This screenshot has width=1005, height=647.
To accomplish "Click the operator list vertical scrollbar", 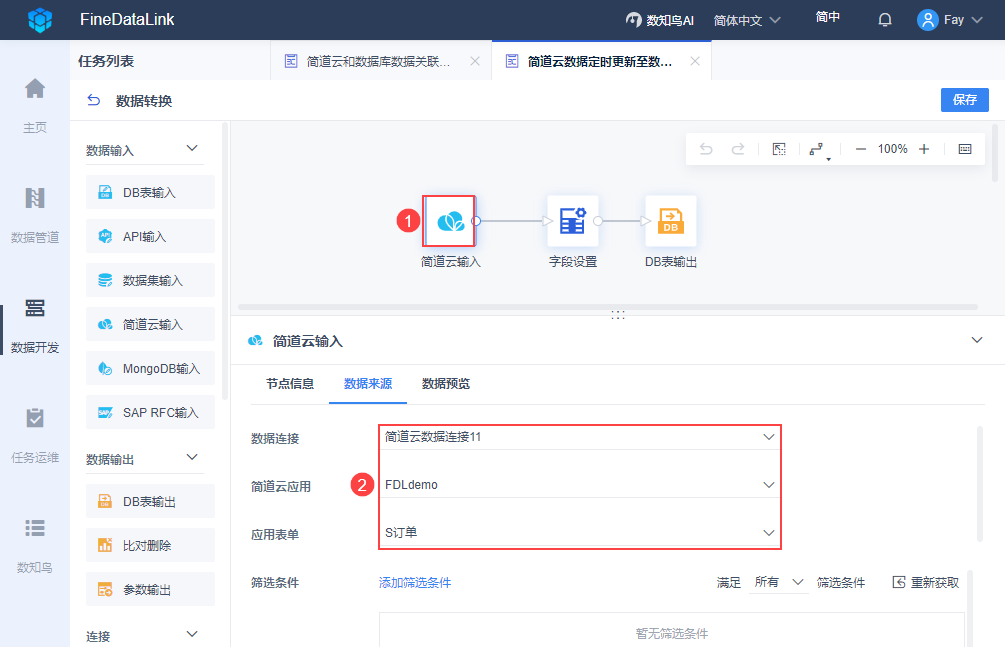I will (225, 262).
